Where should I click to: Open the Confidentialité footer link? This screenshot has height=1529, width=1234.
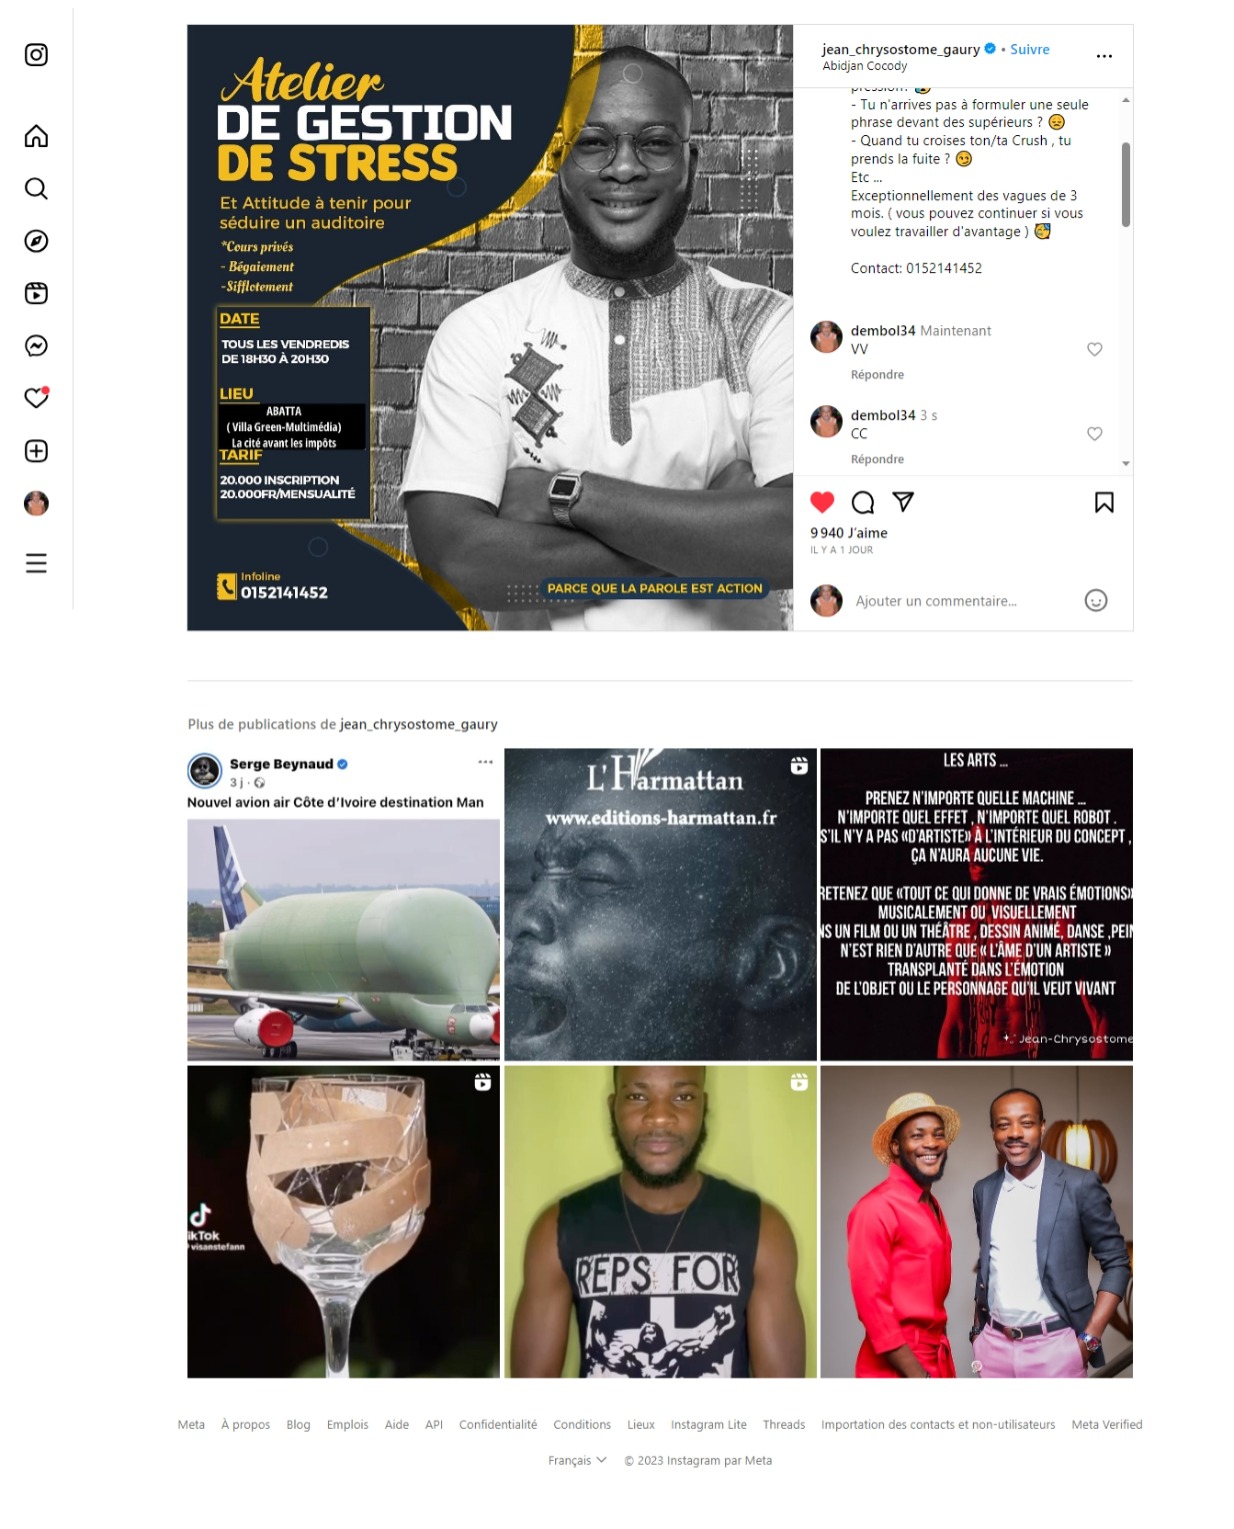498,1424
